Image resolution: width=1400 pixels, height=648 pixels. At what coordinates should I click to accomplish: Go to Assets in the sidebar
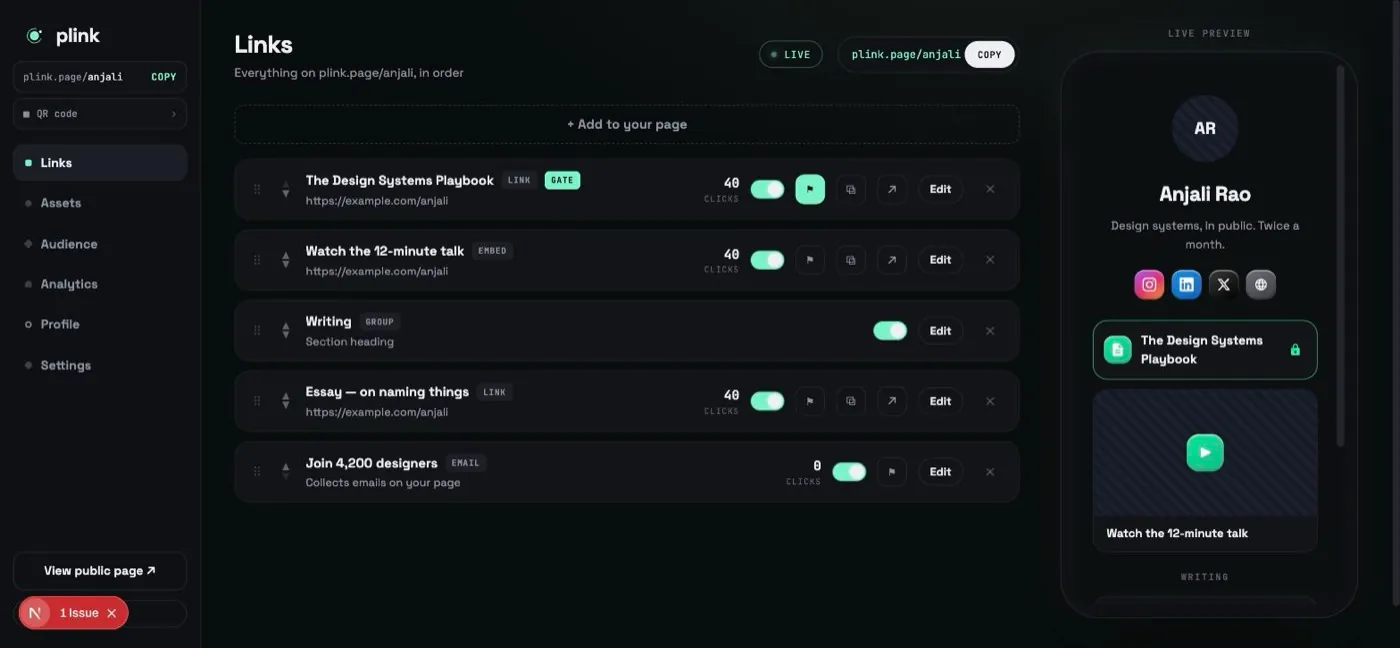pyautogui.click(x=100, y=203)
